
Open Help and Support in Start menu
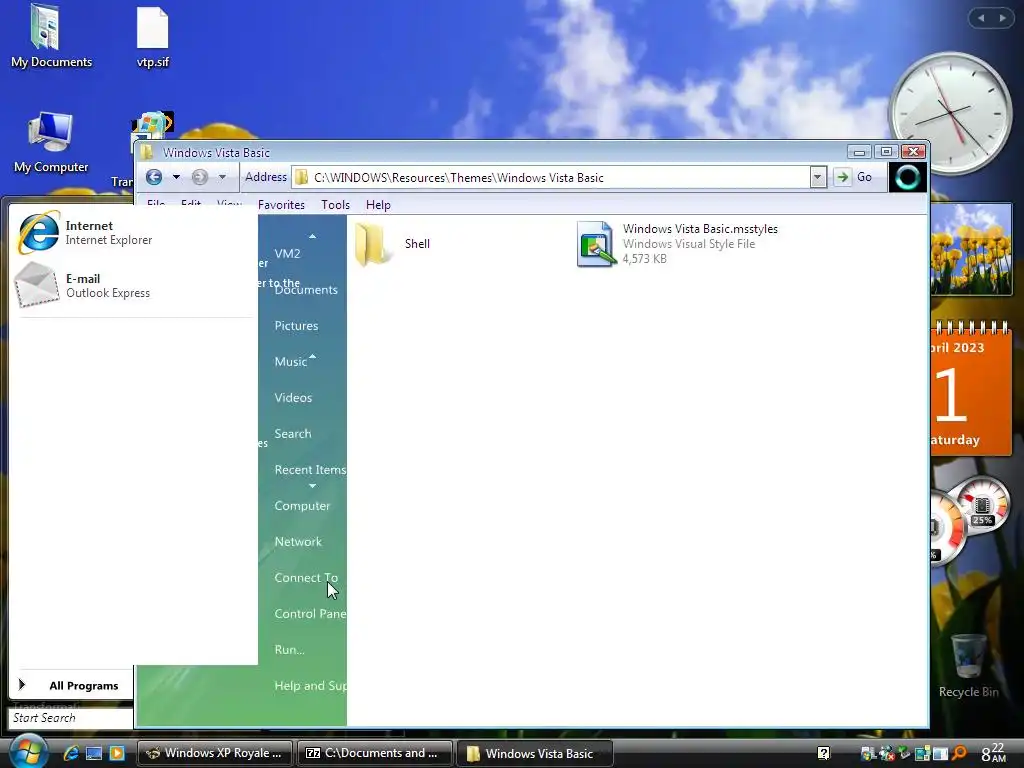tap(310, 686)
